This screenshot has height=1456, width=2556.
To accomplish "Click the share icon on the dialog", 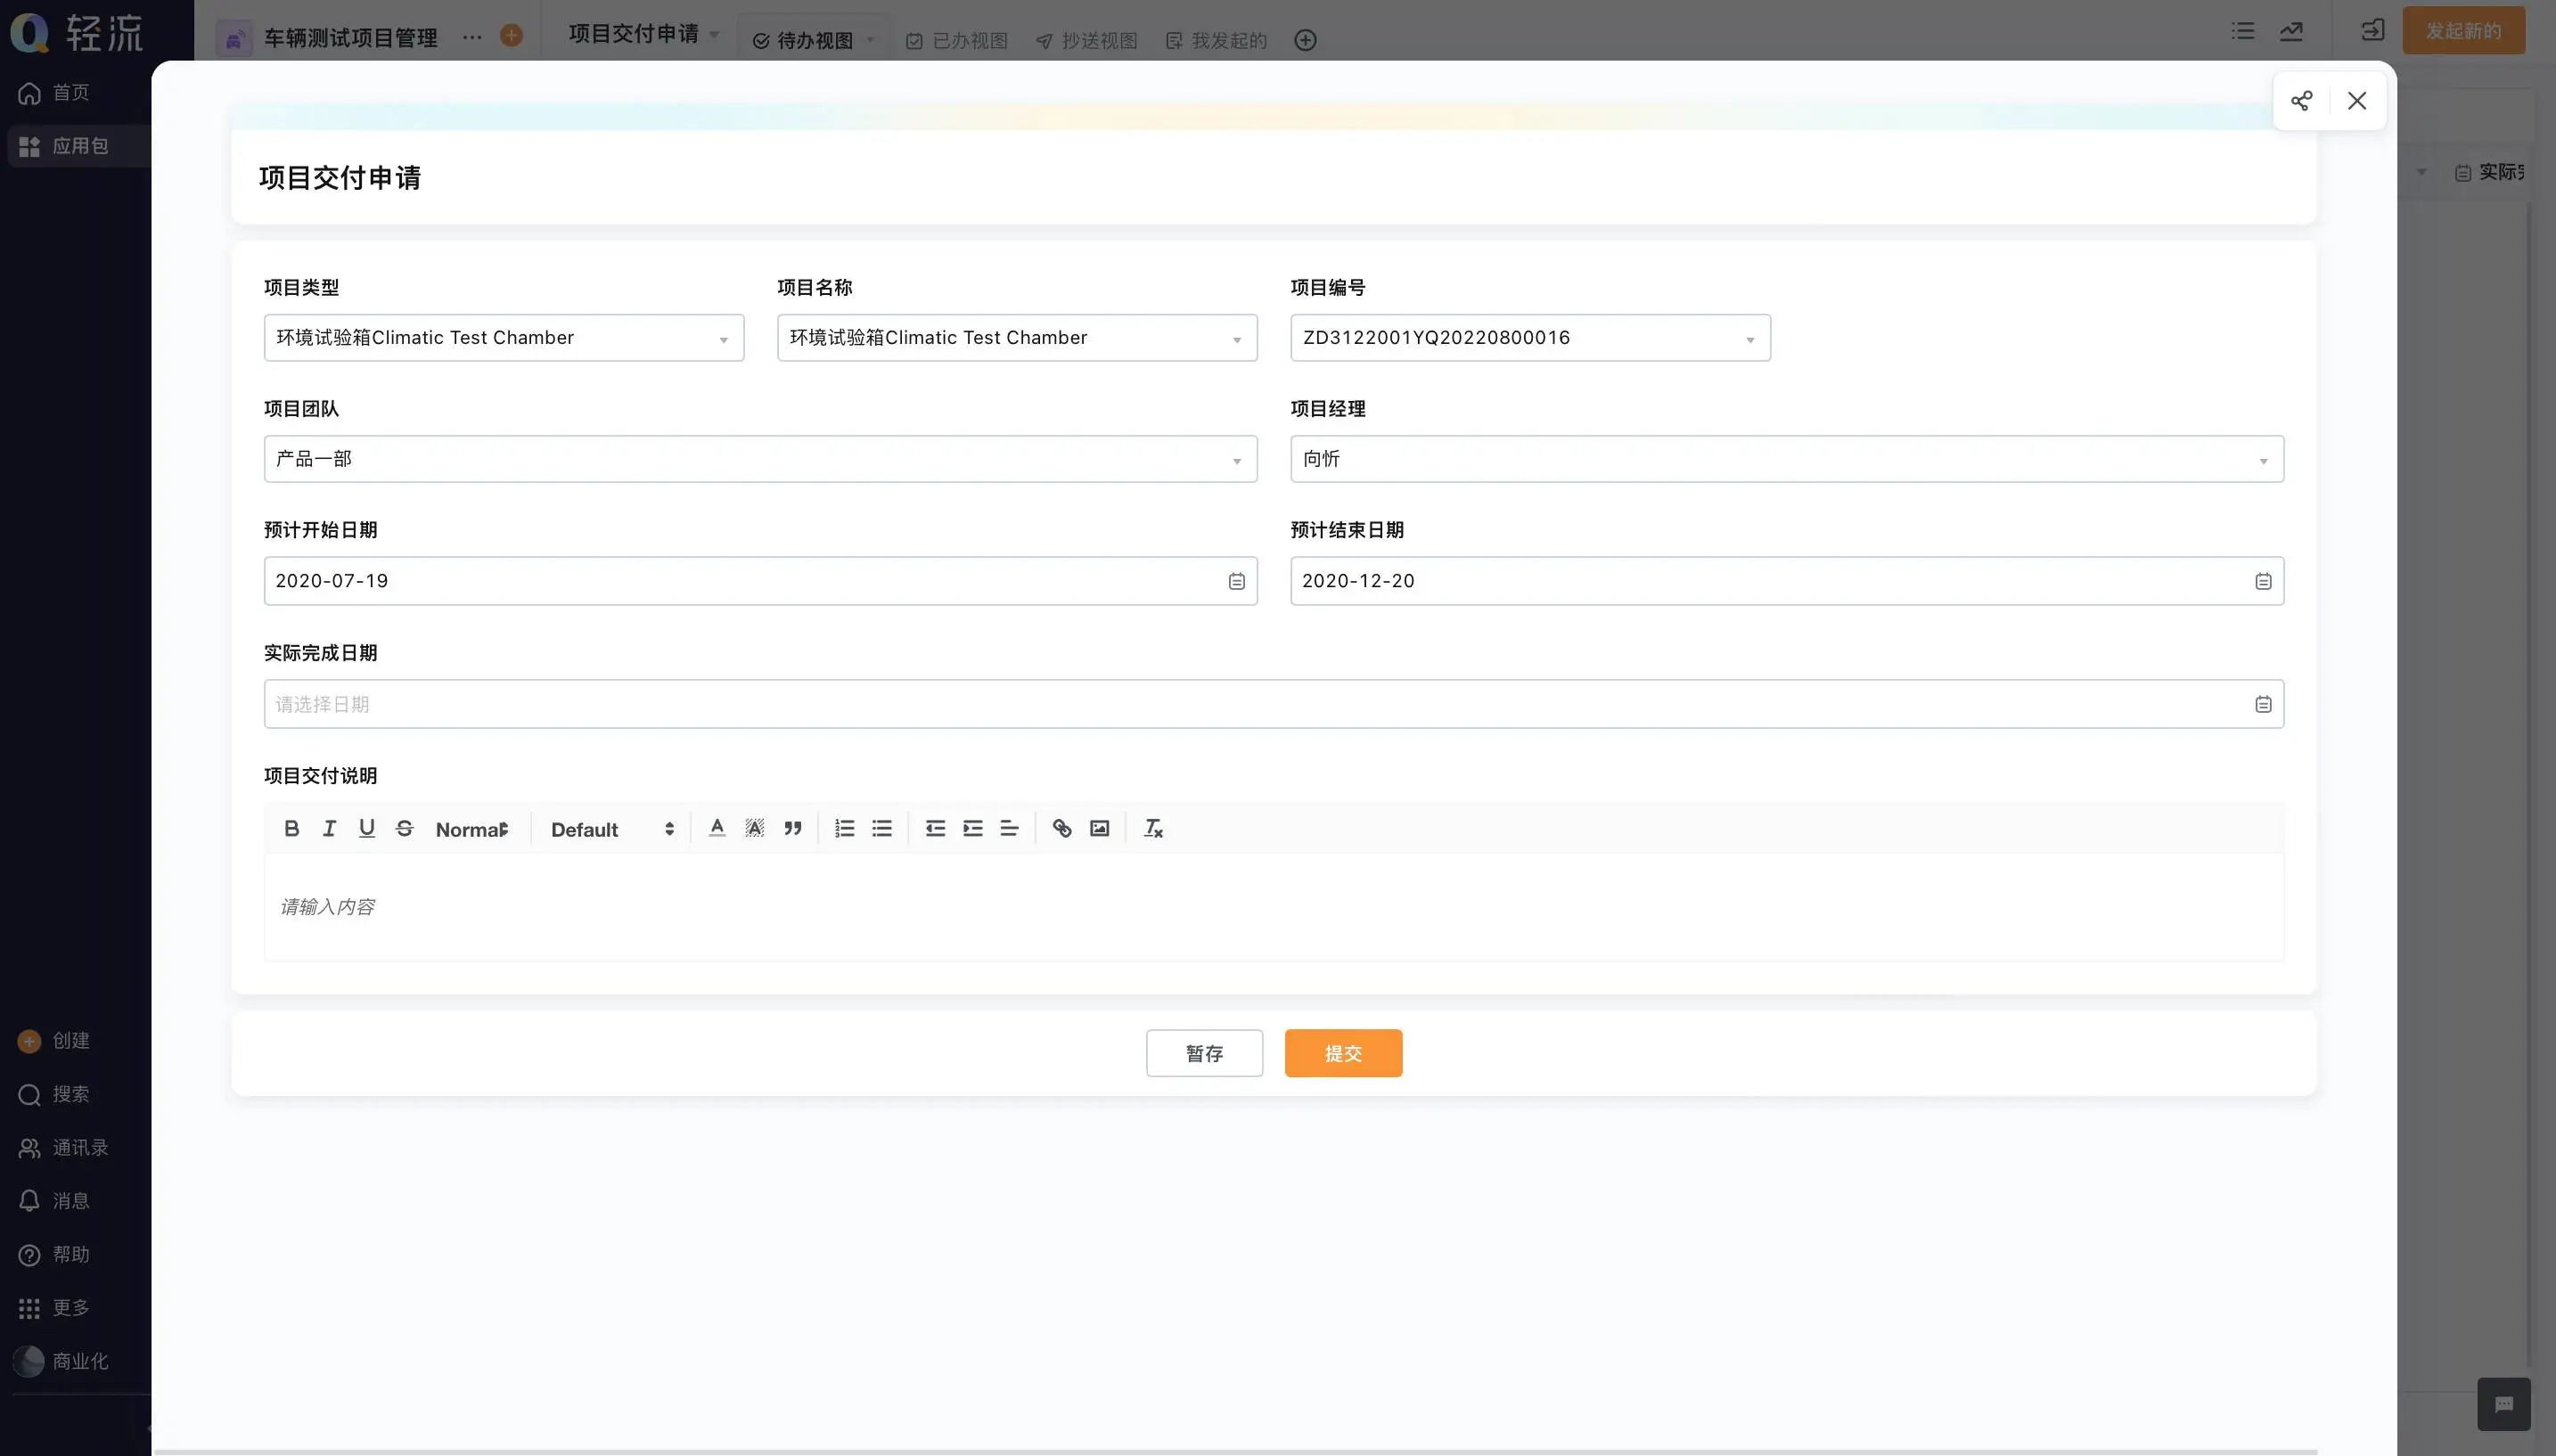I will click(2301, 101).
